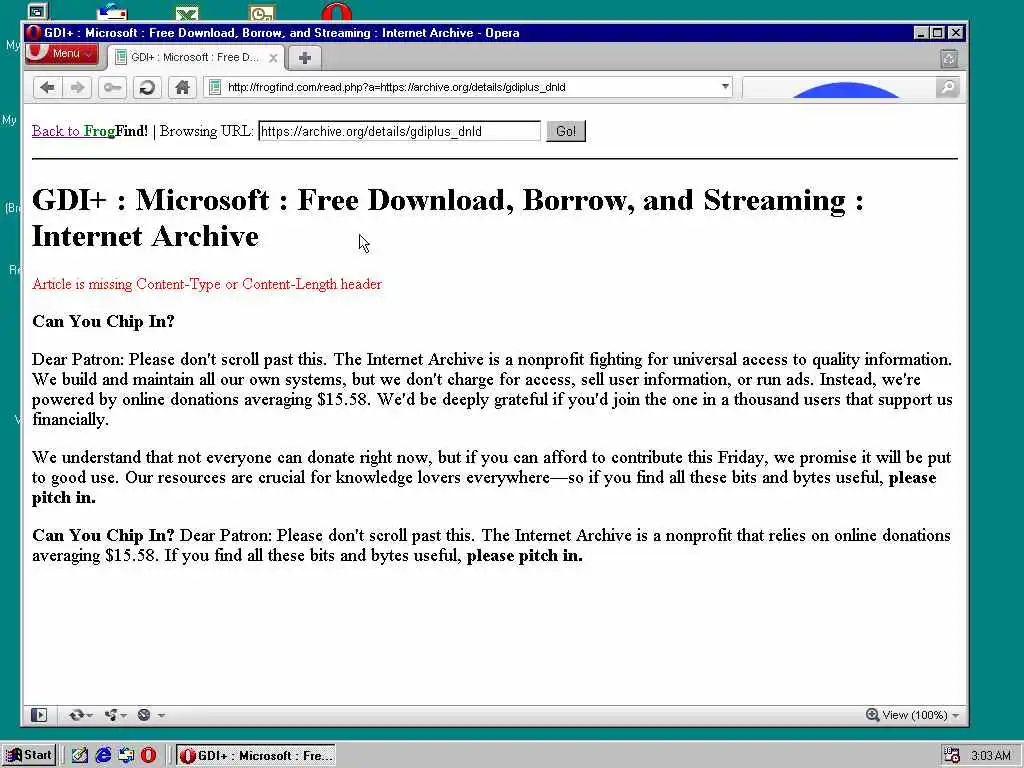Go to the home page icon

(x=182, y=88)
